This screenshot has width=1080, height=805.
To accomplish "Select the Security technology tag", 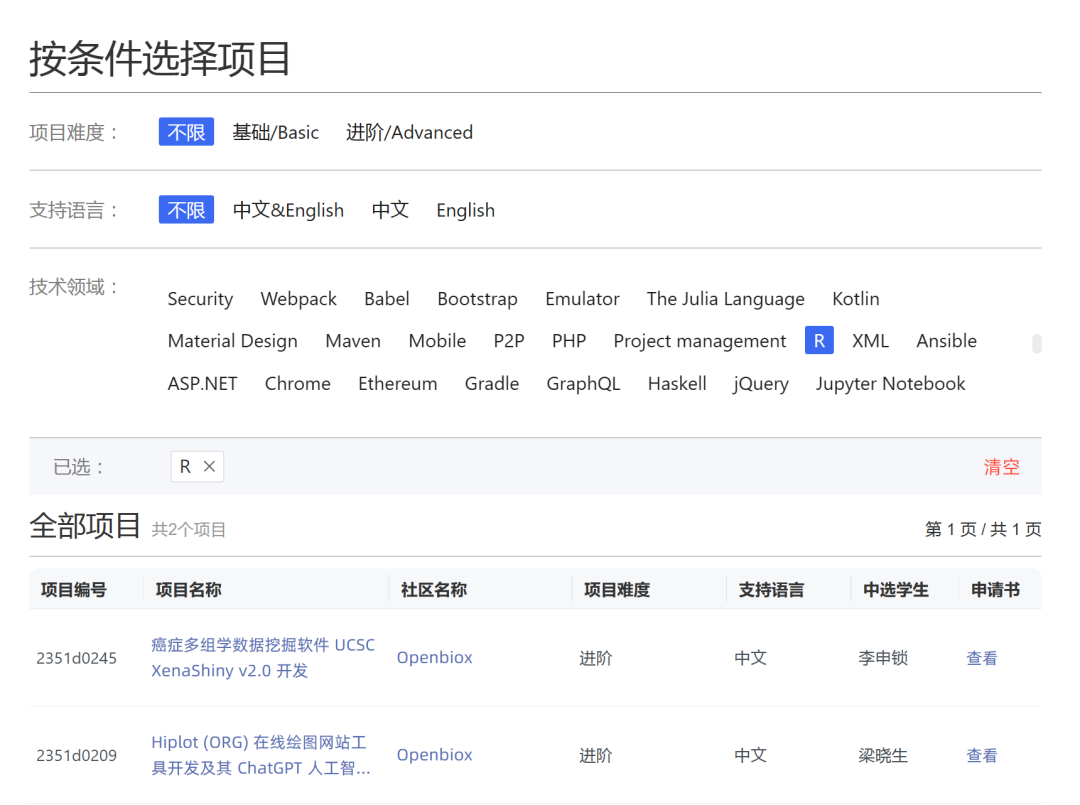I will click(x=200, y=298).
